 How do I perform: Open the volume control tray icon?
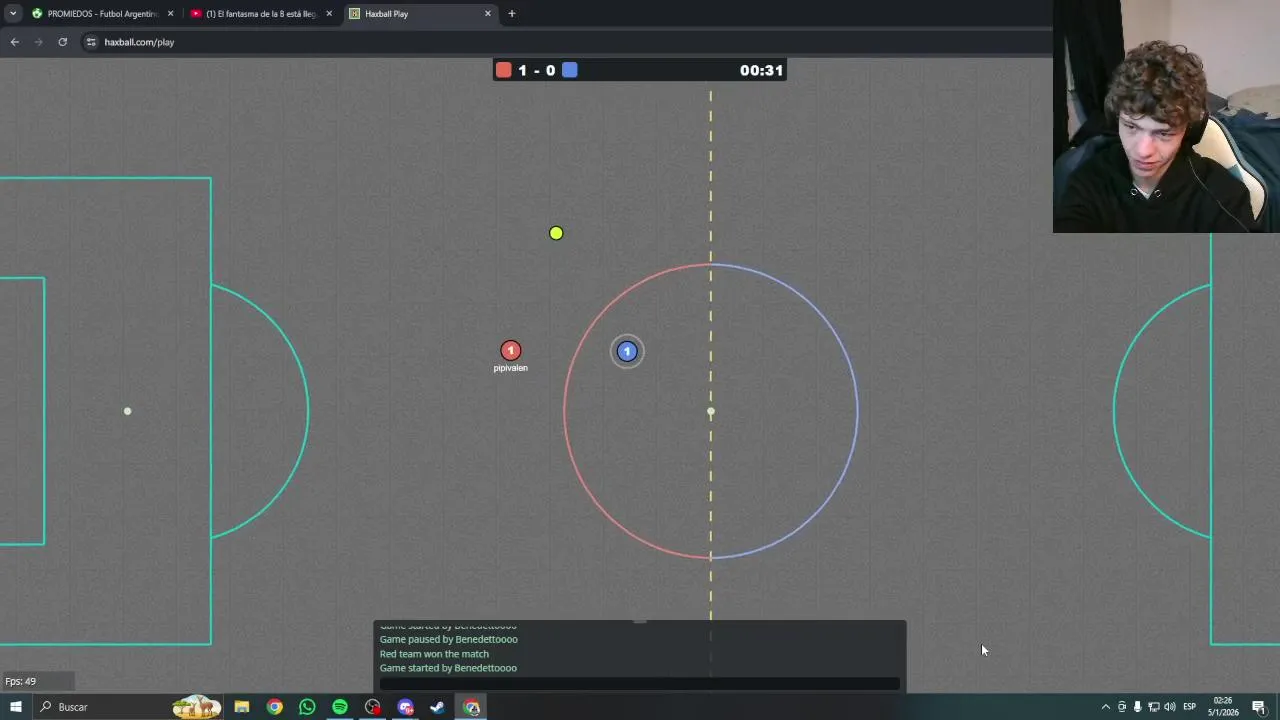[1170, 707]
